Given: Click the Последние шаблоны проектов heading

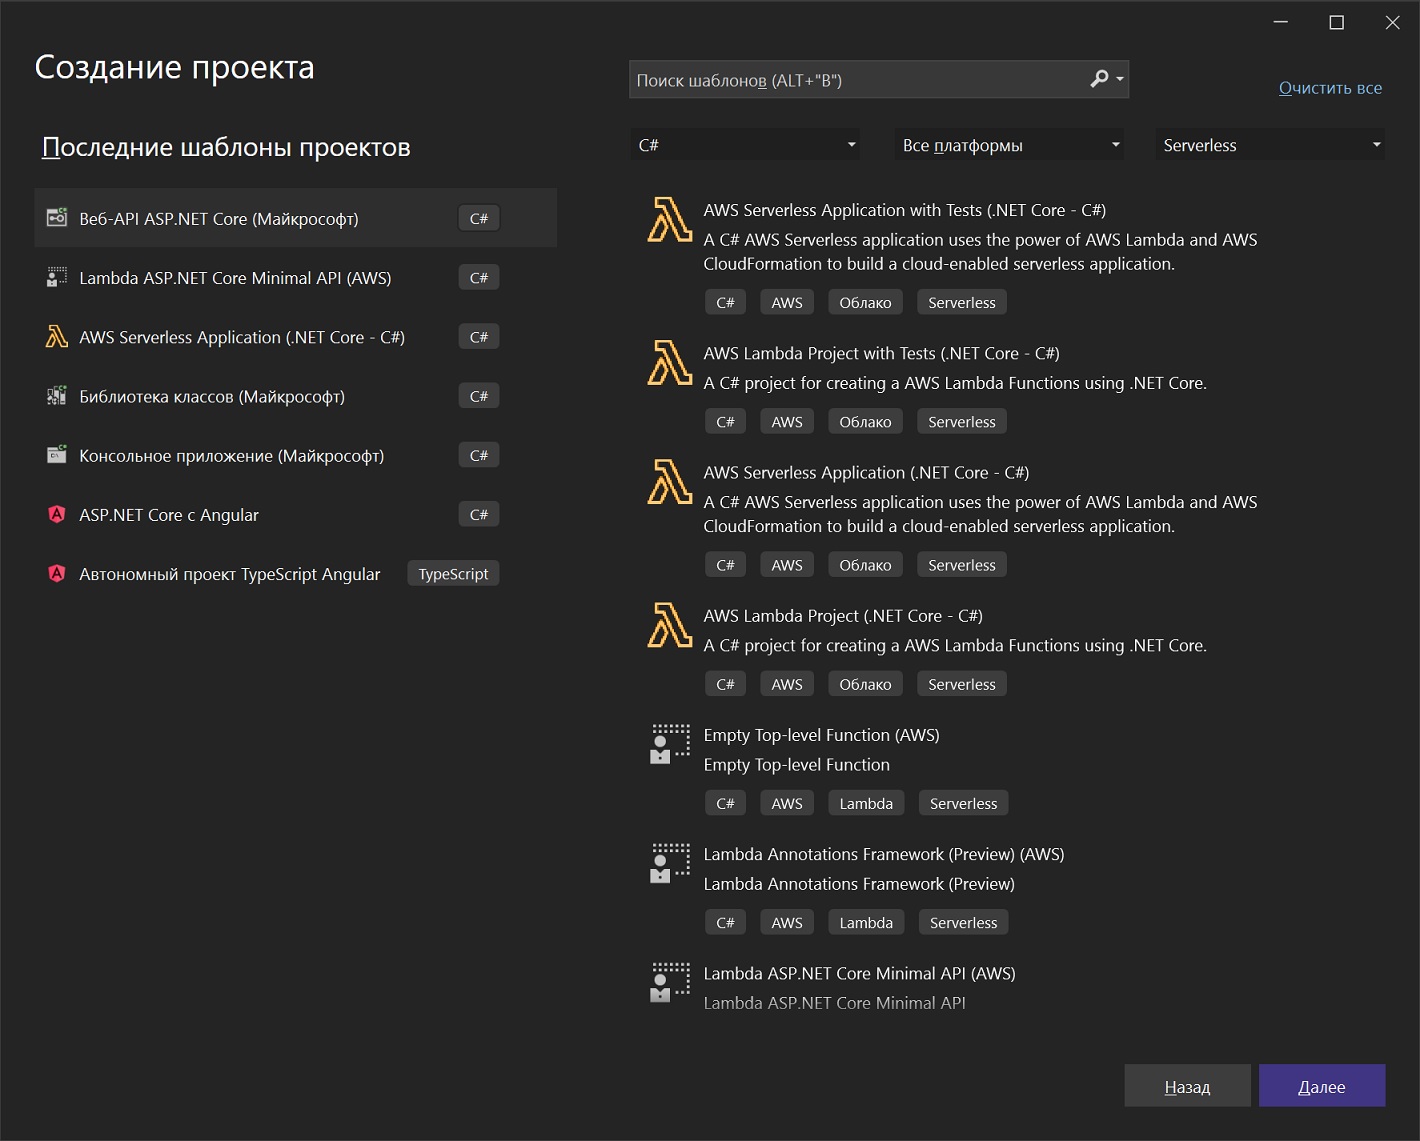Looking at the screenshot, I should pos(226,147).
